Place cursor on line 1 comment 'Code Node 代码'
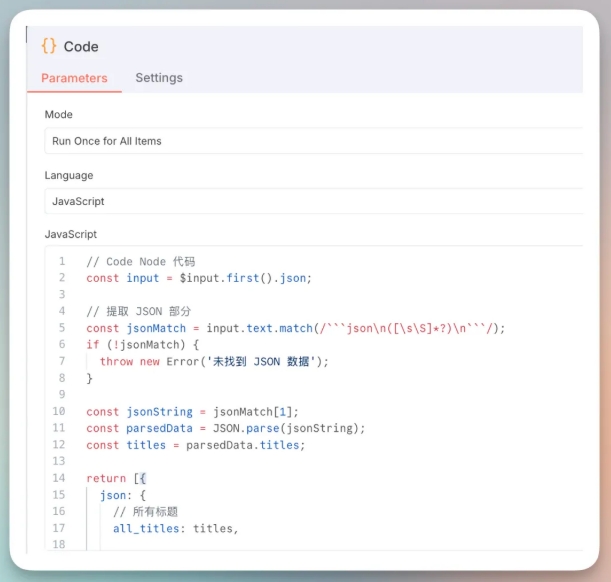The height and width of the screenshot is (582, 611). pyautogui.click(x=141, y=261)
